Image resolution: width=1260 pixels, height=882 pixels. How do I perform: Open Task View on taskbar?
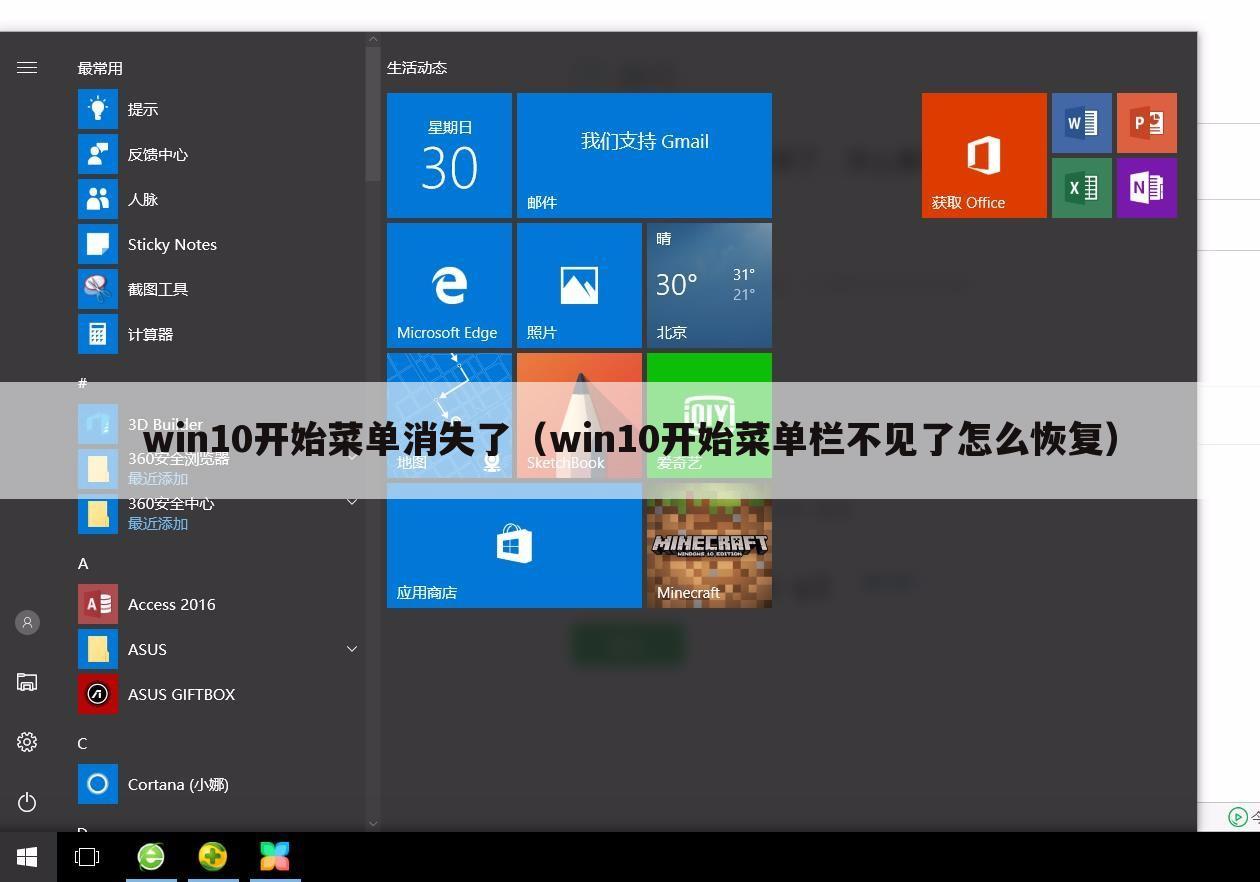click(87, 857)
